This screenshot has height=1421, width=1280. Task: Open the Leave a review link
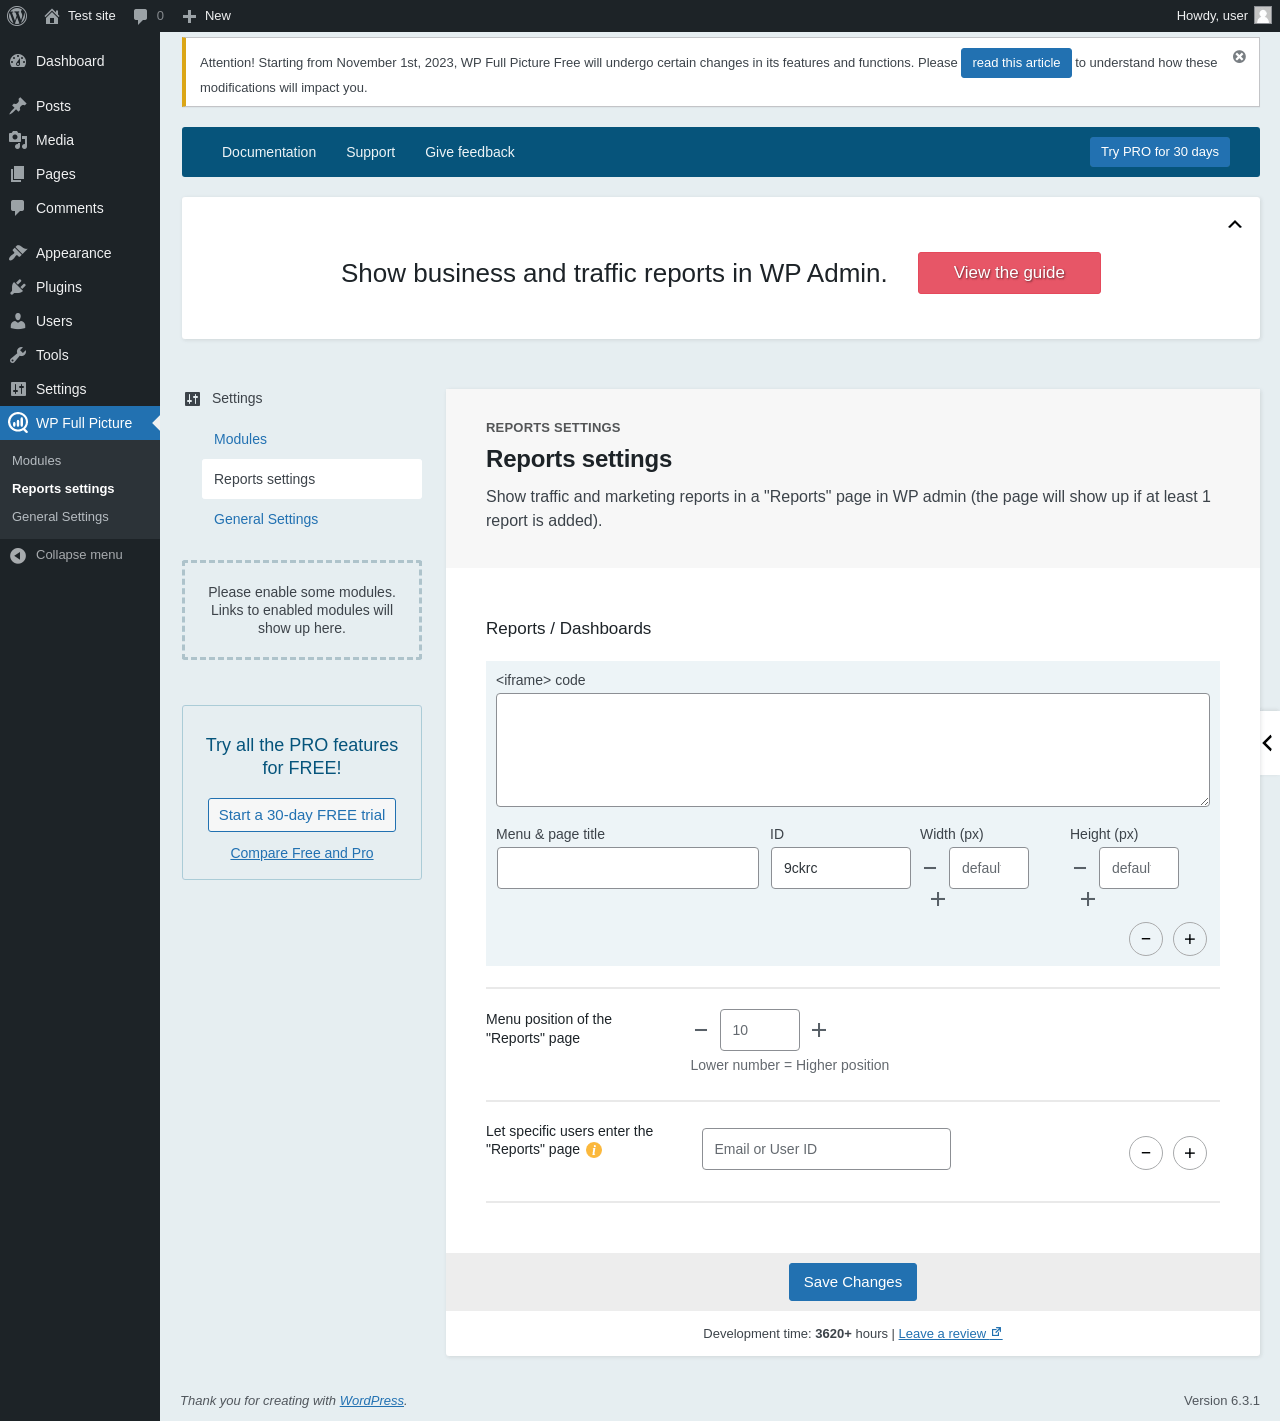click(950, 1334)
